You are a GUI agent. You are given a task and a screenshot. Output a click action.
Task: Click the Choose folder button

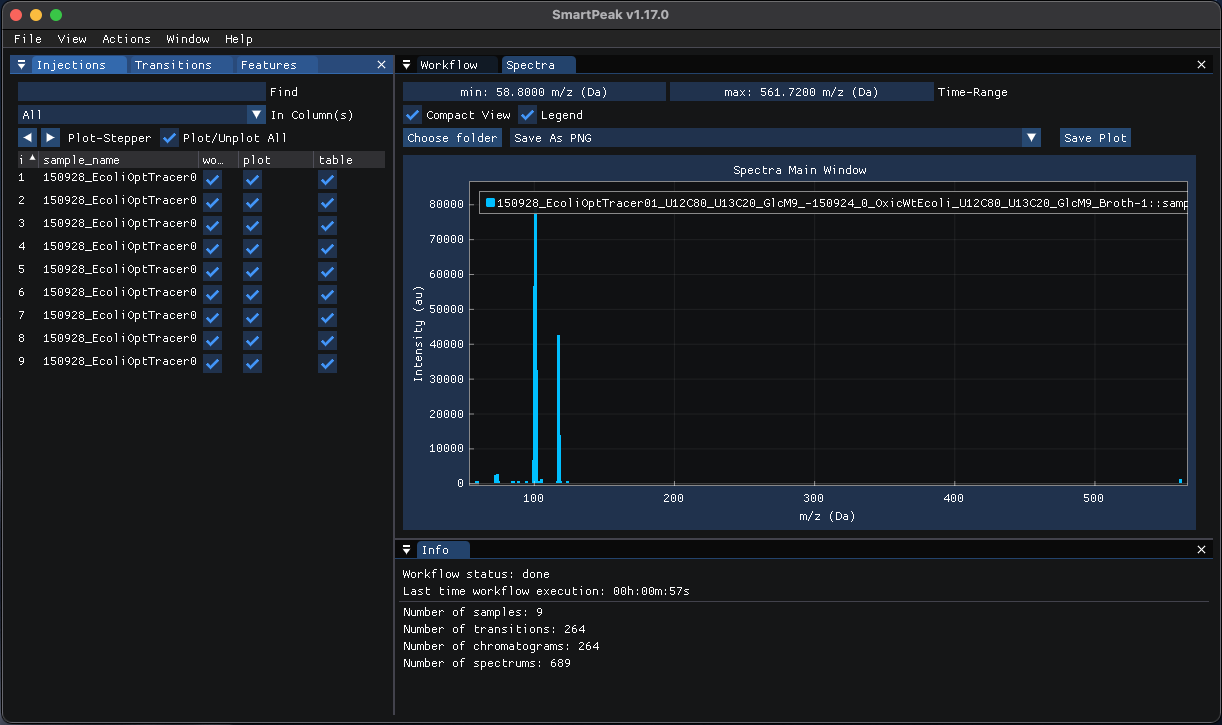[452, 138]
